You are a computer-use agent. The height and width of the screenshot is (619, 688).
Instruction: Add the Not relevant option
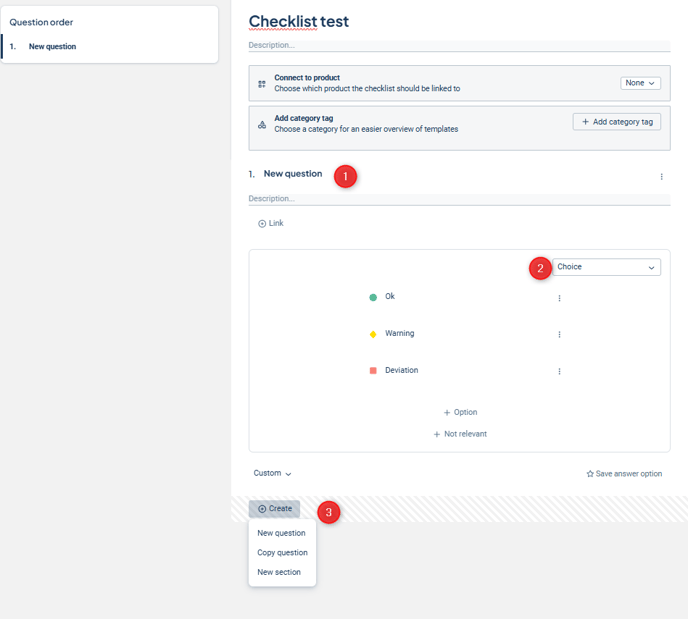point(460,434)
